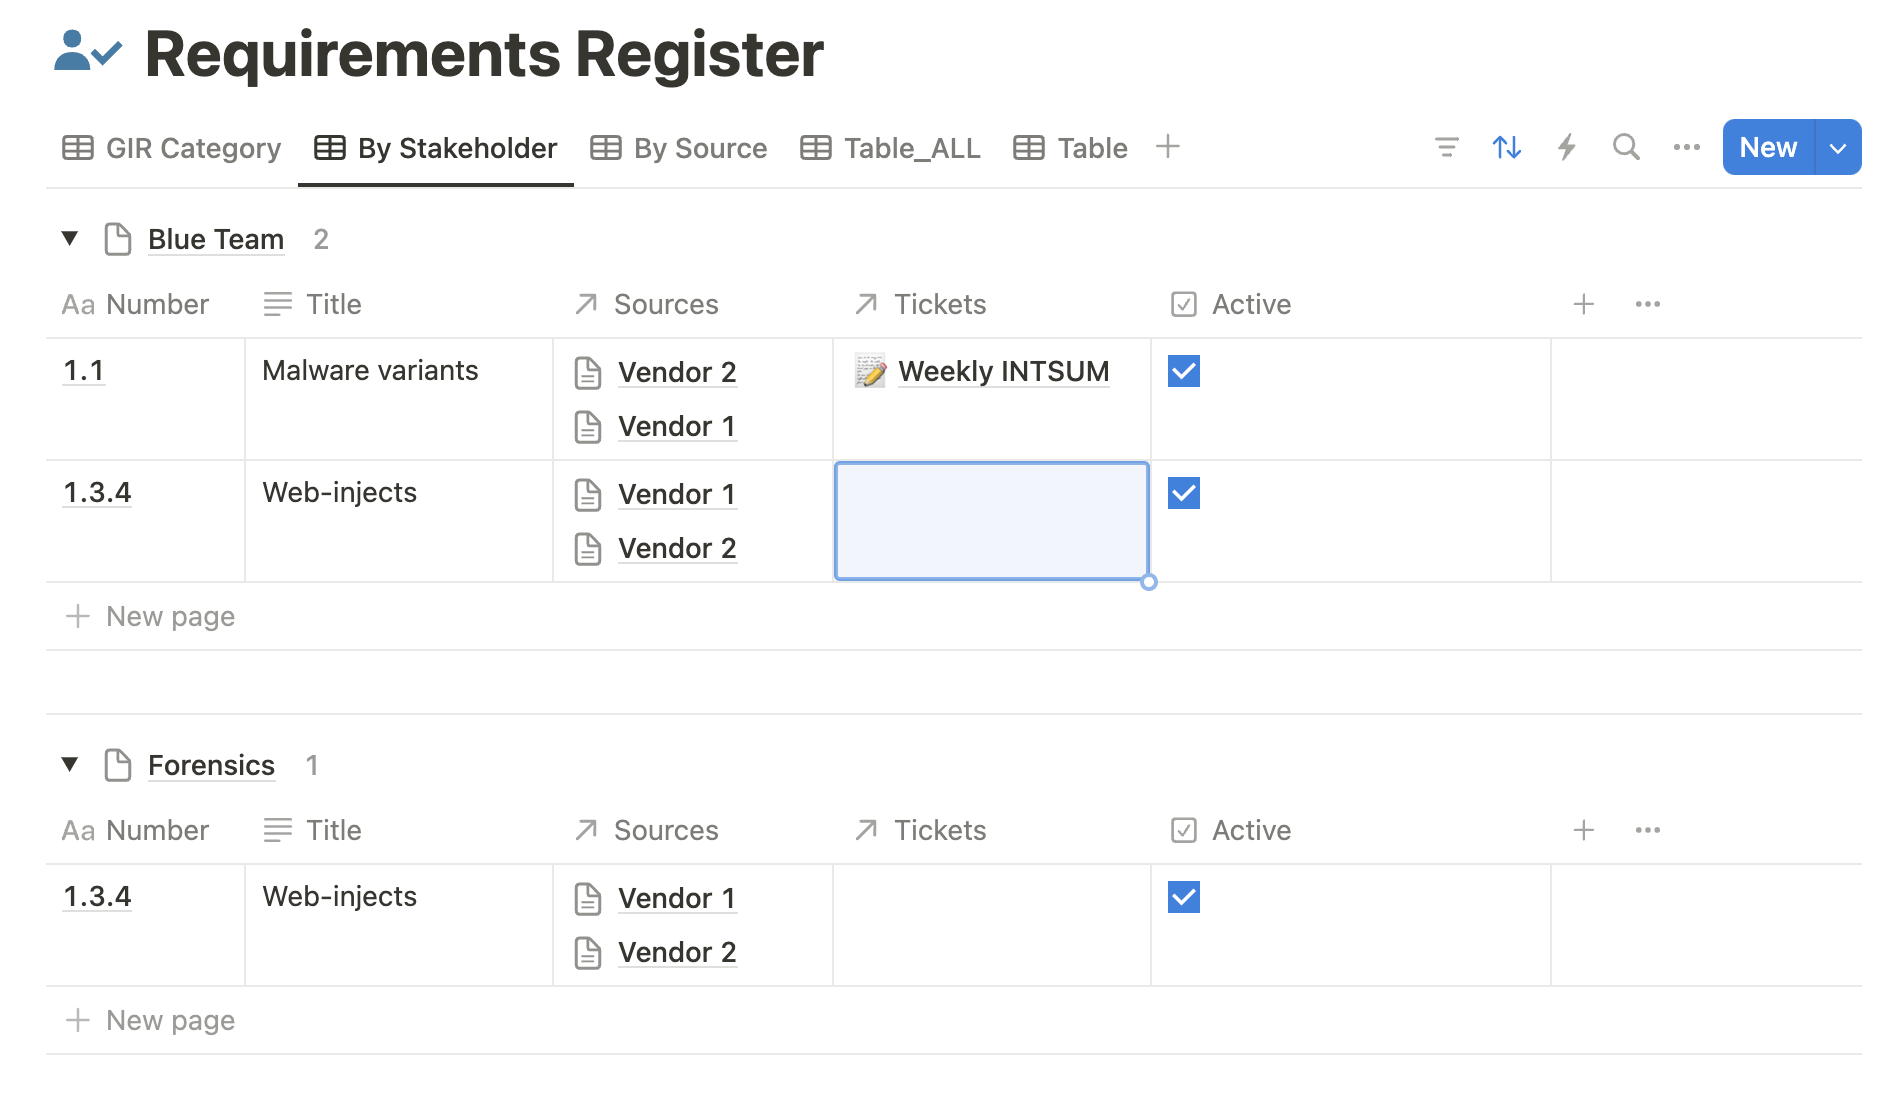The width and height of the screenshot is (1892, 1098).
Task: Open the Weekly INTSUM ticket link
Action: tap(1004, 371)
